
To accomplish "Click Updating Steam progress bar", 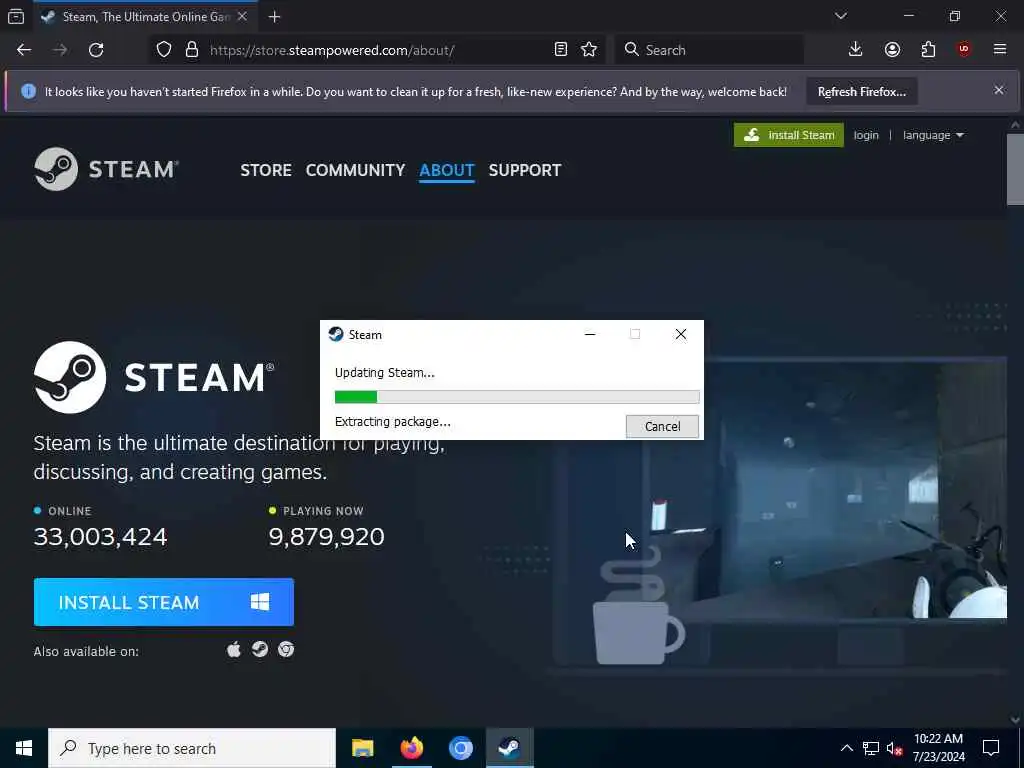I will pos(517,396).
